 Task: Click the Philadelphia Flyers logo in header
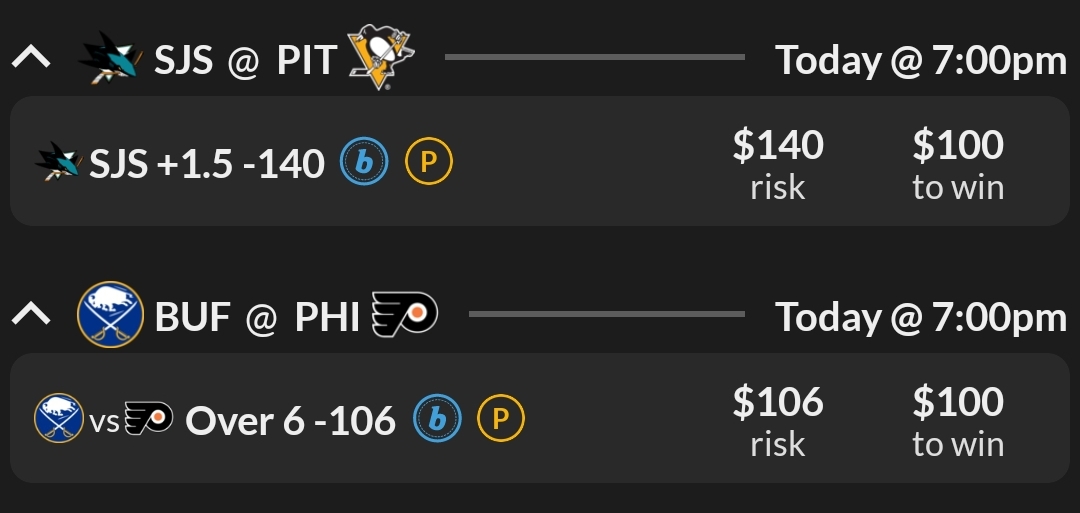(404, 314)
